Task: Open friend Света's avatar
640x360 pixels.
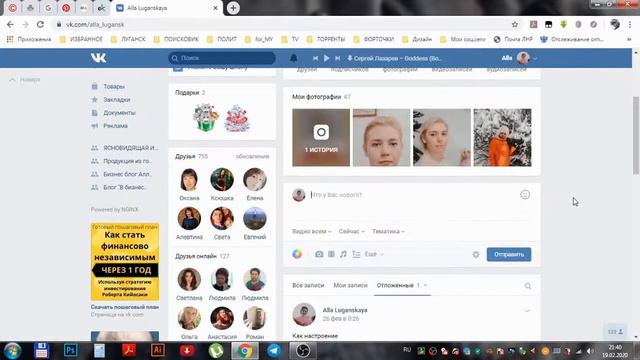Action: [222, 218]
